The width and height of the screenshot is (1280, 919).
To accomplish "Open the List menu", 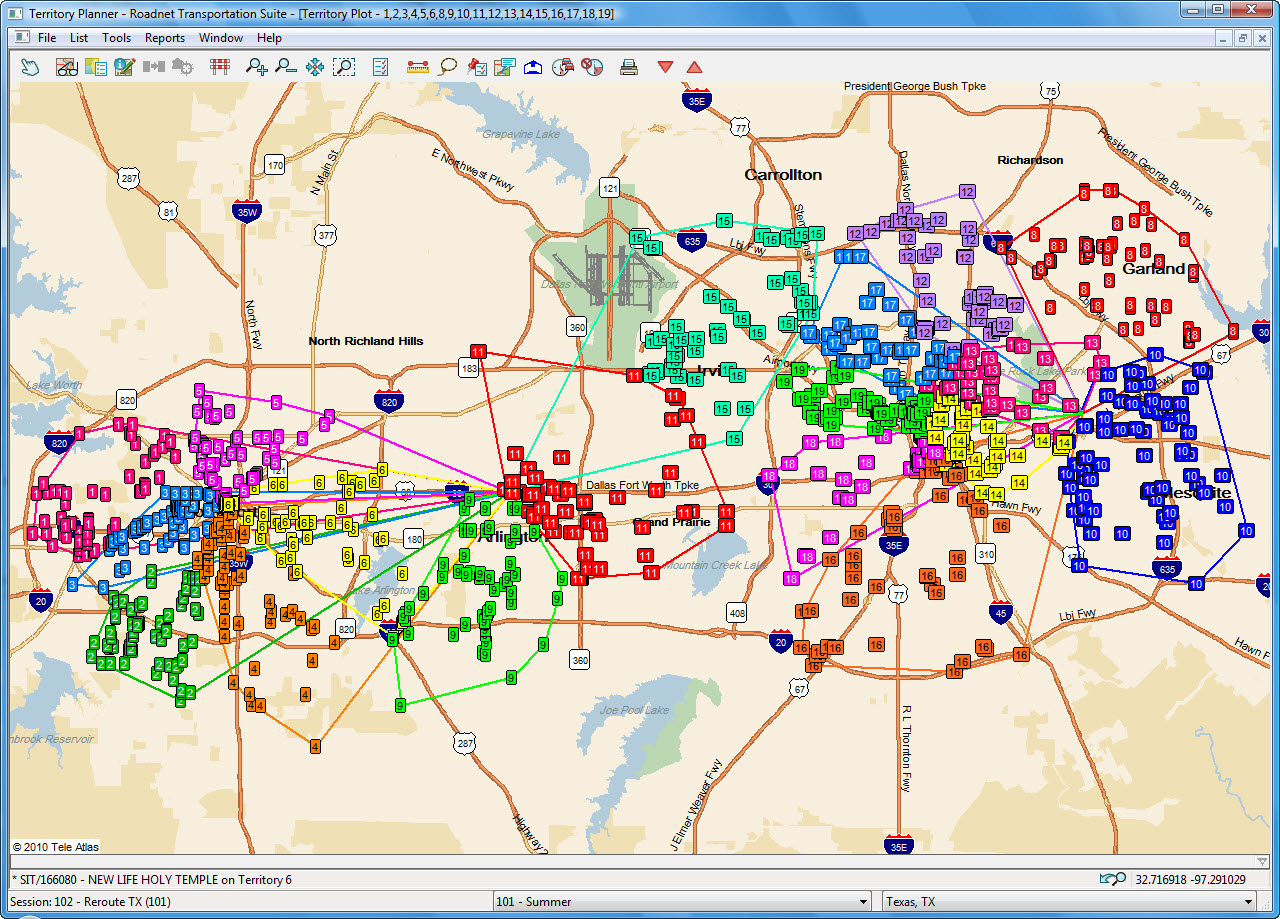I will pyautogui.click(x=79, y=38).
